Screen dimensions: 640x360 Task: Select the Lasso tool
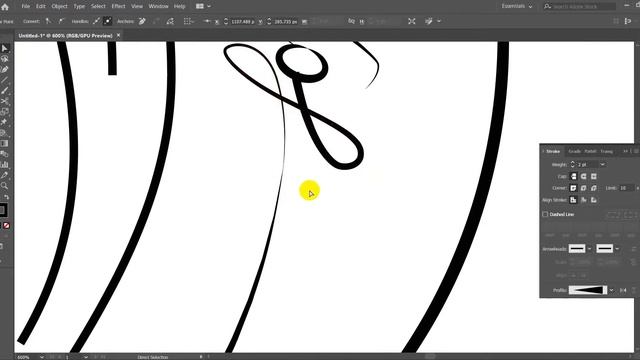pos(4,59)
